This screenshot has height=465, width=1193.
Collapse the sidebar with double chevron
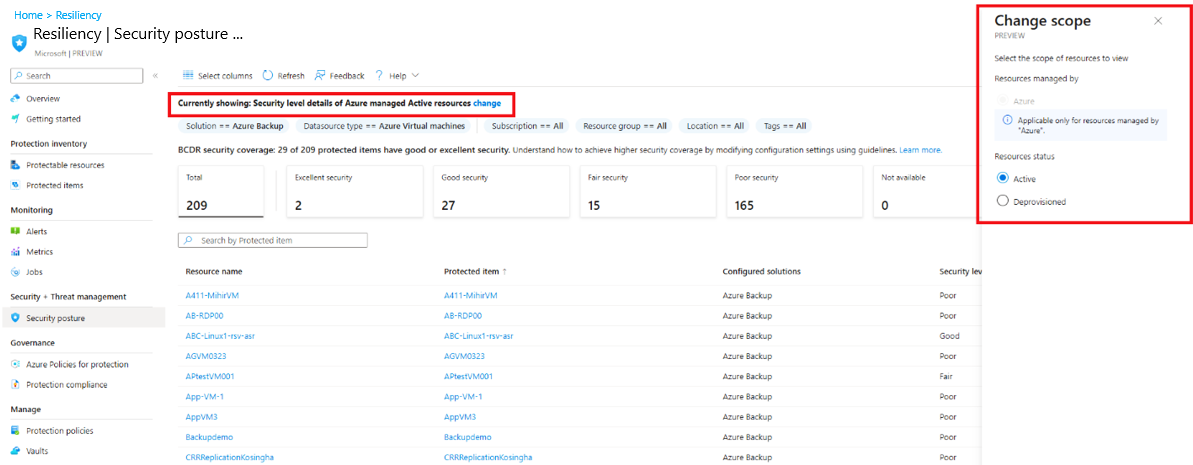(155, 75)
